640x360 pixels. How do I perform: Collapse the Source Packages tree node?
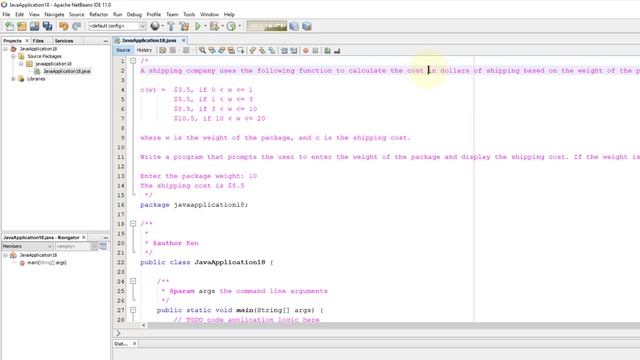13,56
